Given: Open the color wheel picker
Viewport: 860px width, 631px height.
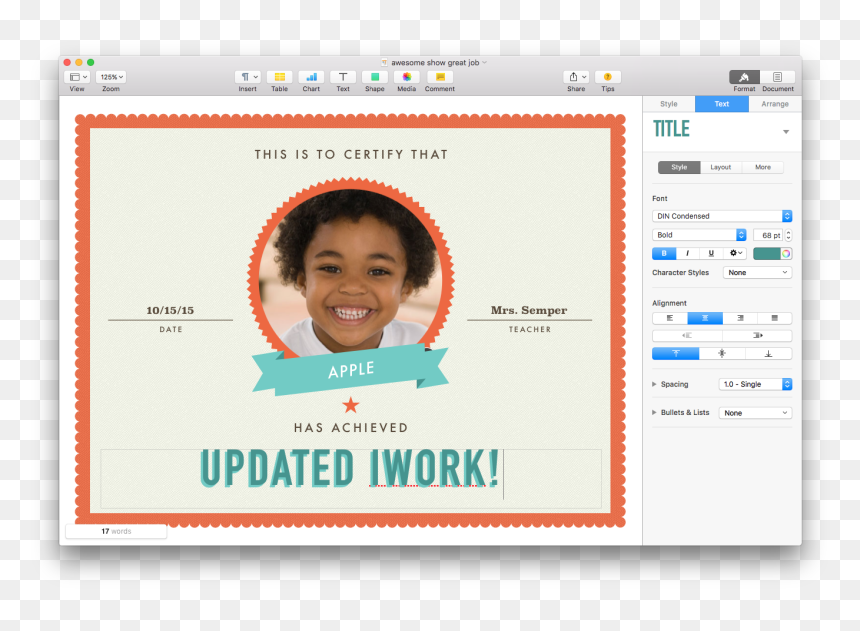Looking at the screenshot, I should [786, 253].
